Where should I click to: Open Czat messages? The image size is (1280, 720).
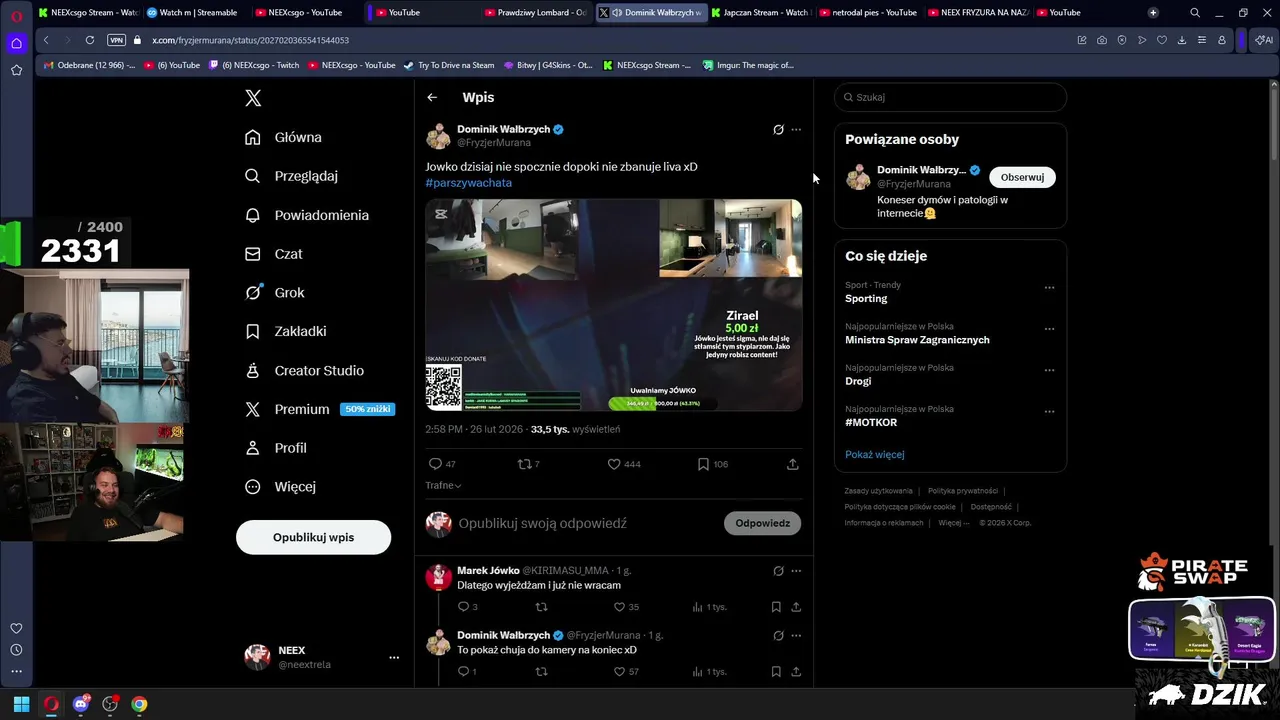[274, 254]
